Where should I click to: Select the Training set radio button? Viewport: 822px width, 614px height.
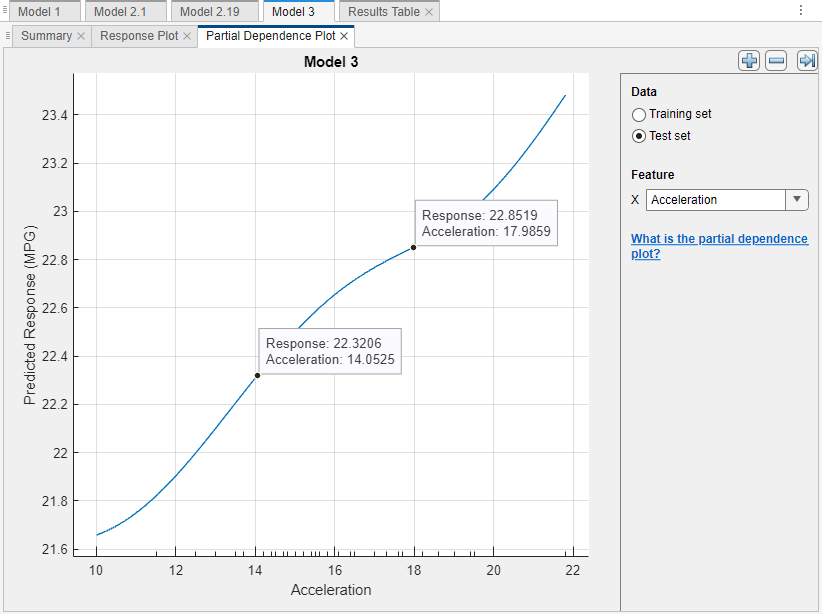(x=639, y=114)
